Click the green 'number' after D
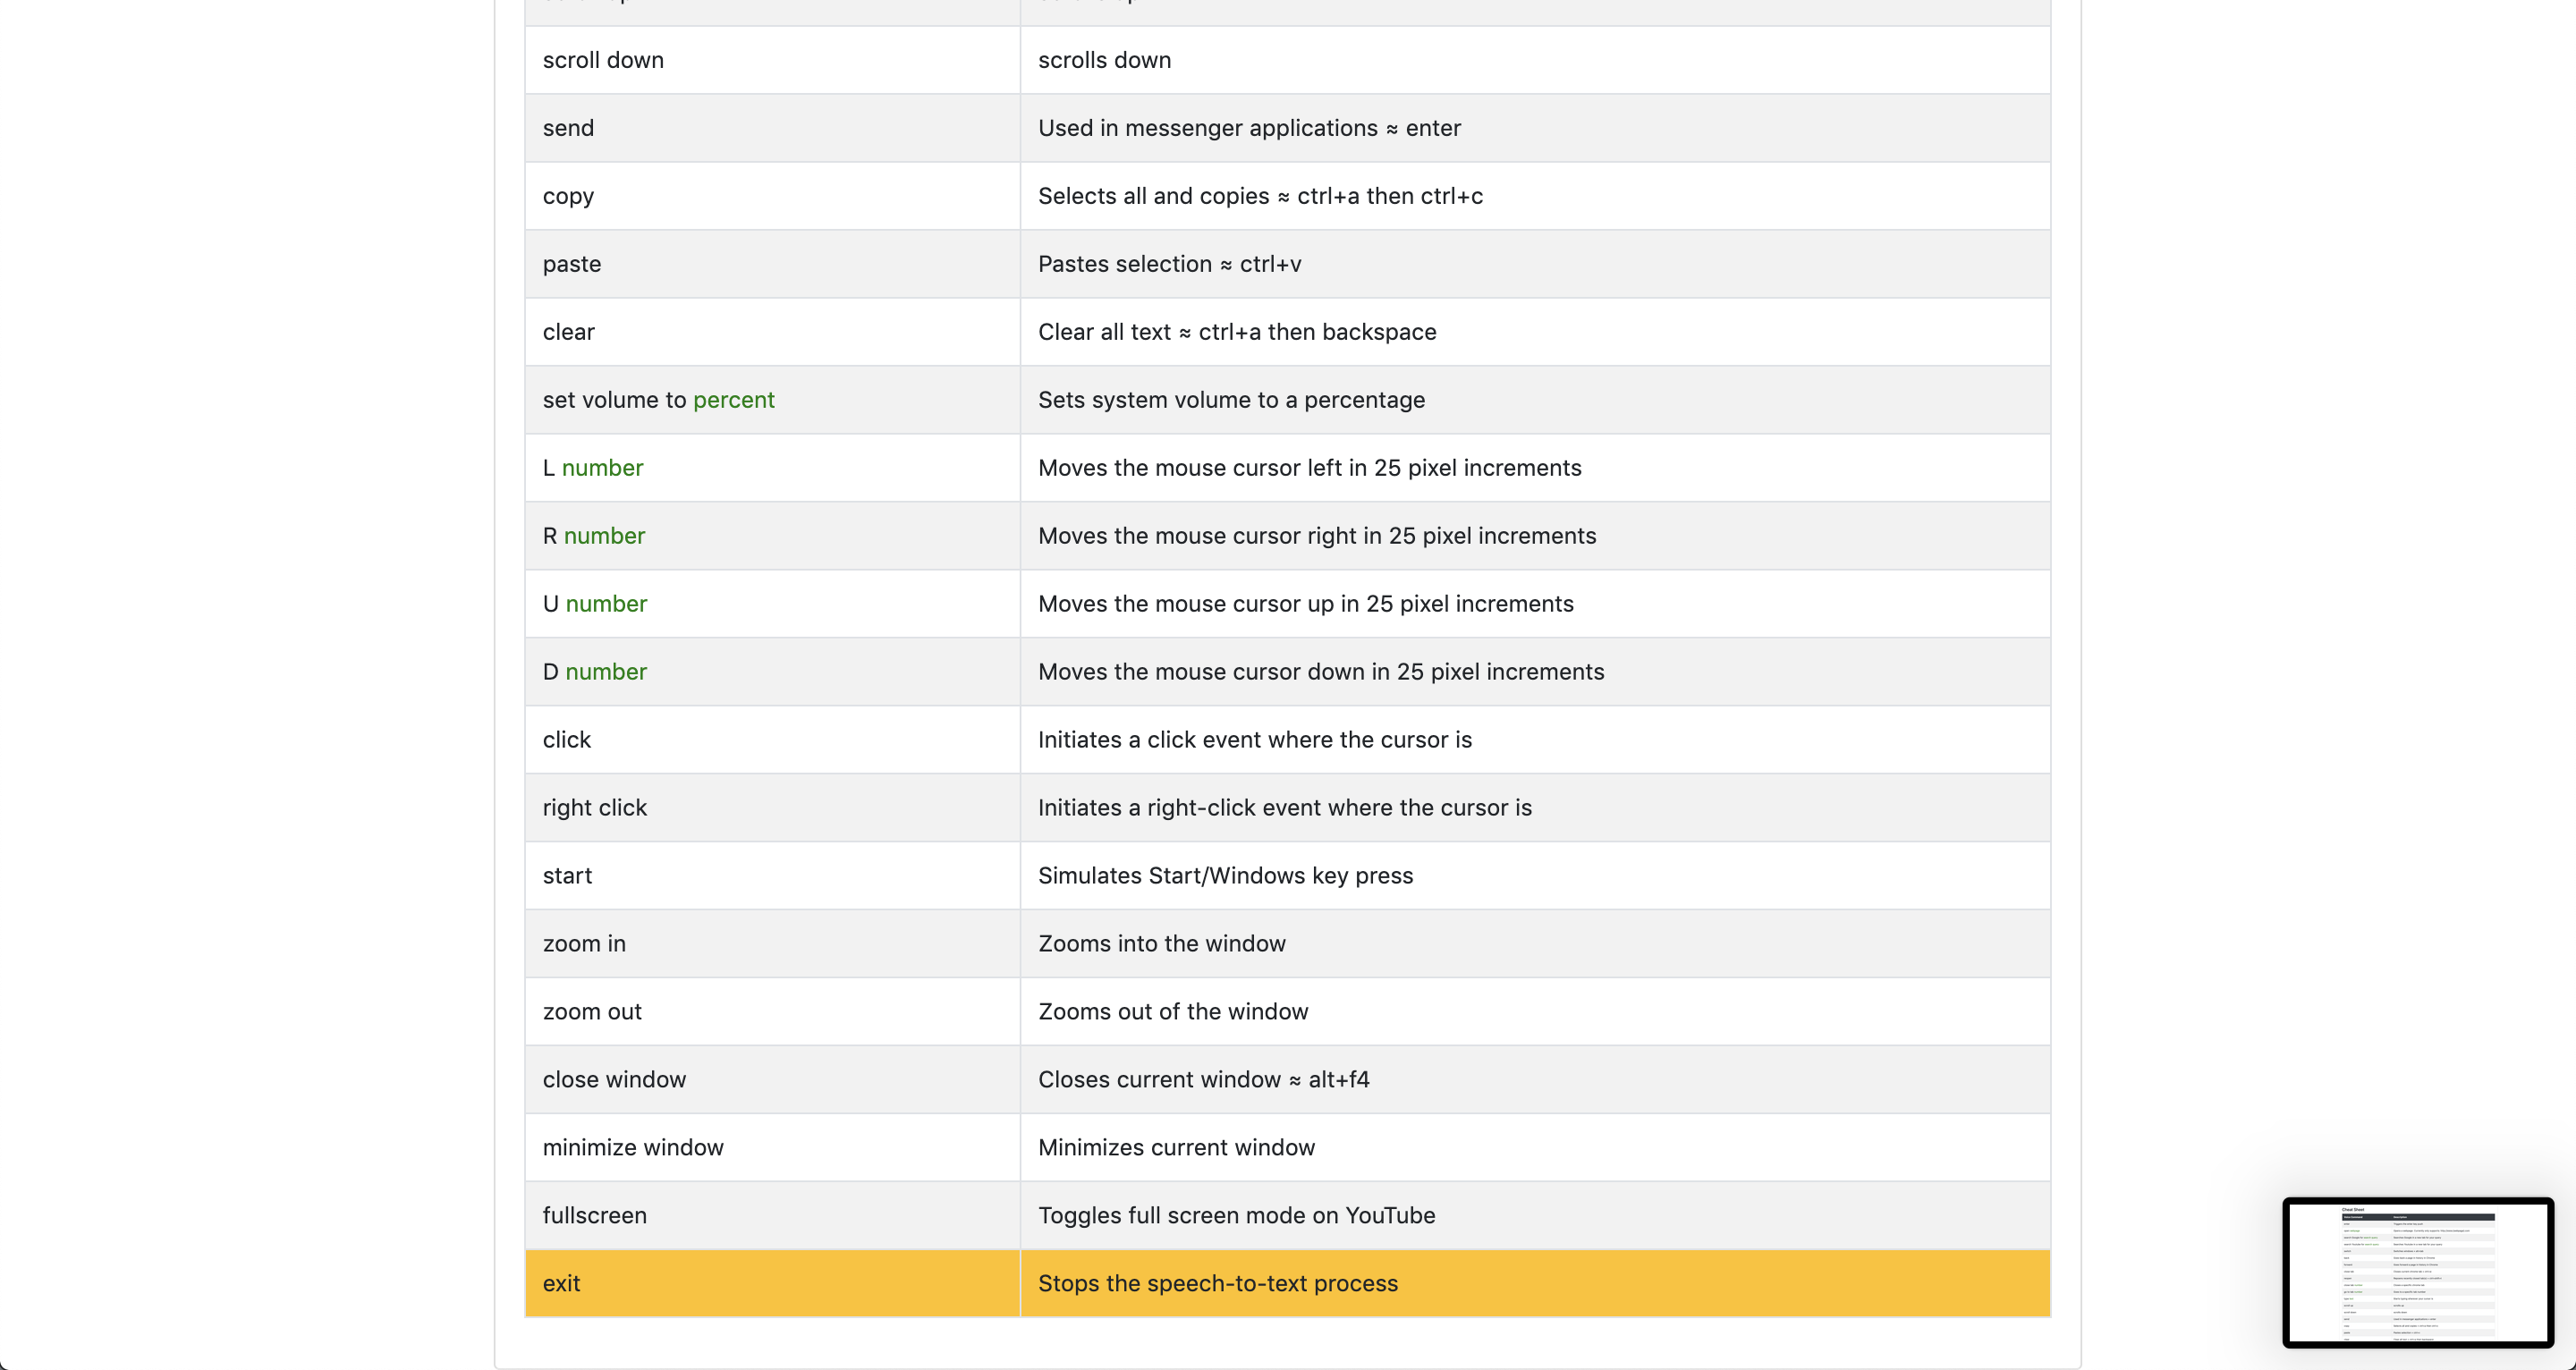This screenshot has width=2576, height=1370. [606, 672]
